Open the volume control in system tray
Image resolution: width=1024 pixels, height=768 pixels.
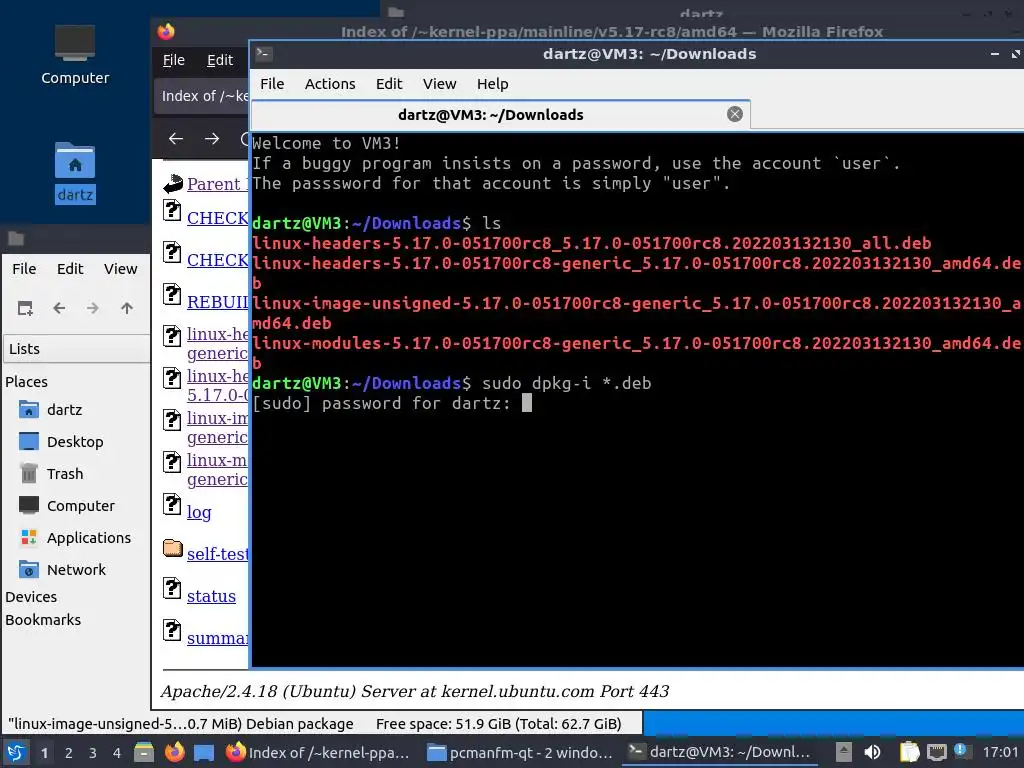872,752
